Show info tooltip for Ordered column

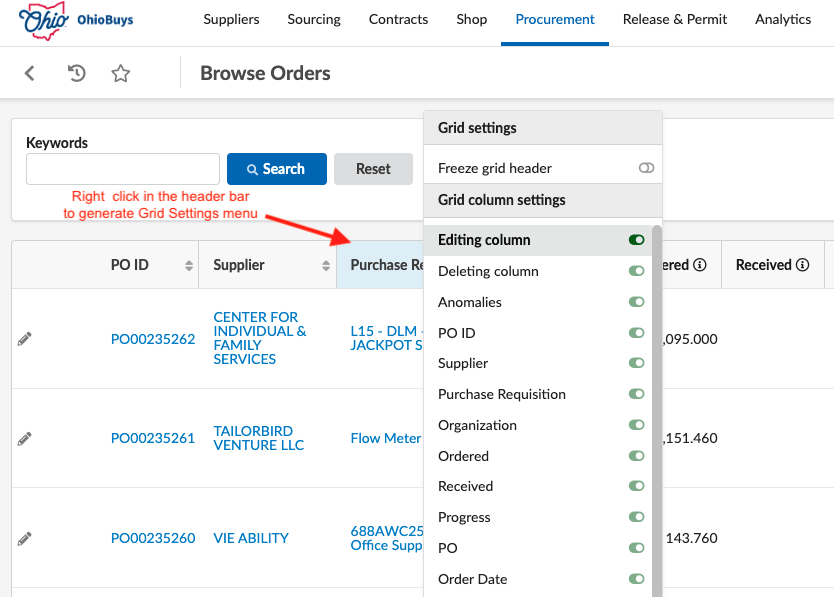pos(700,264)
